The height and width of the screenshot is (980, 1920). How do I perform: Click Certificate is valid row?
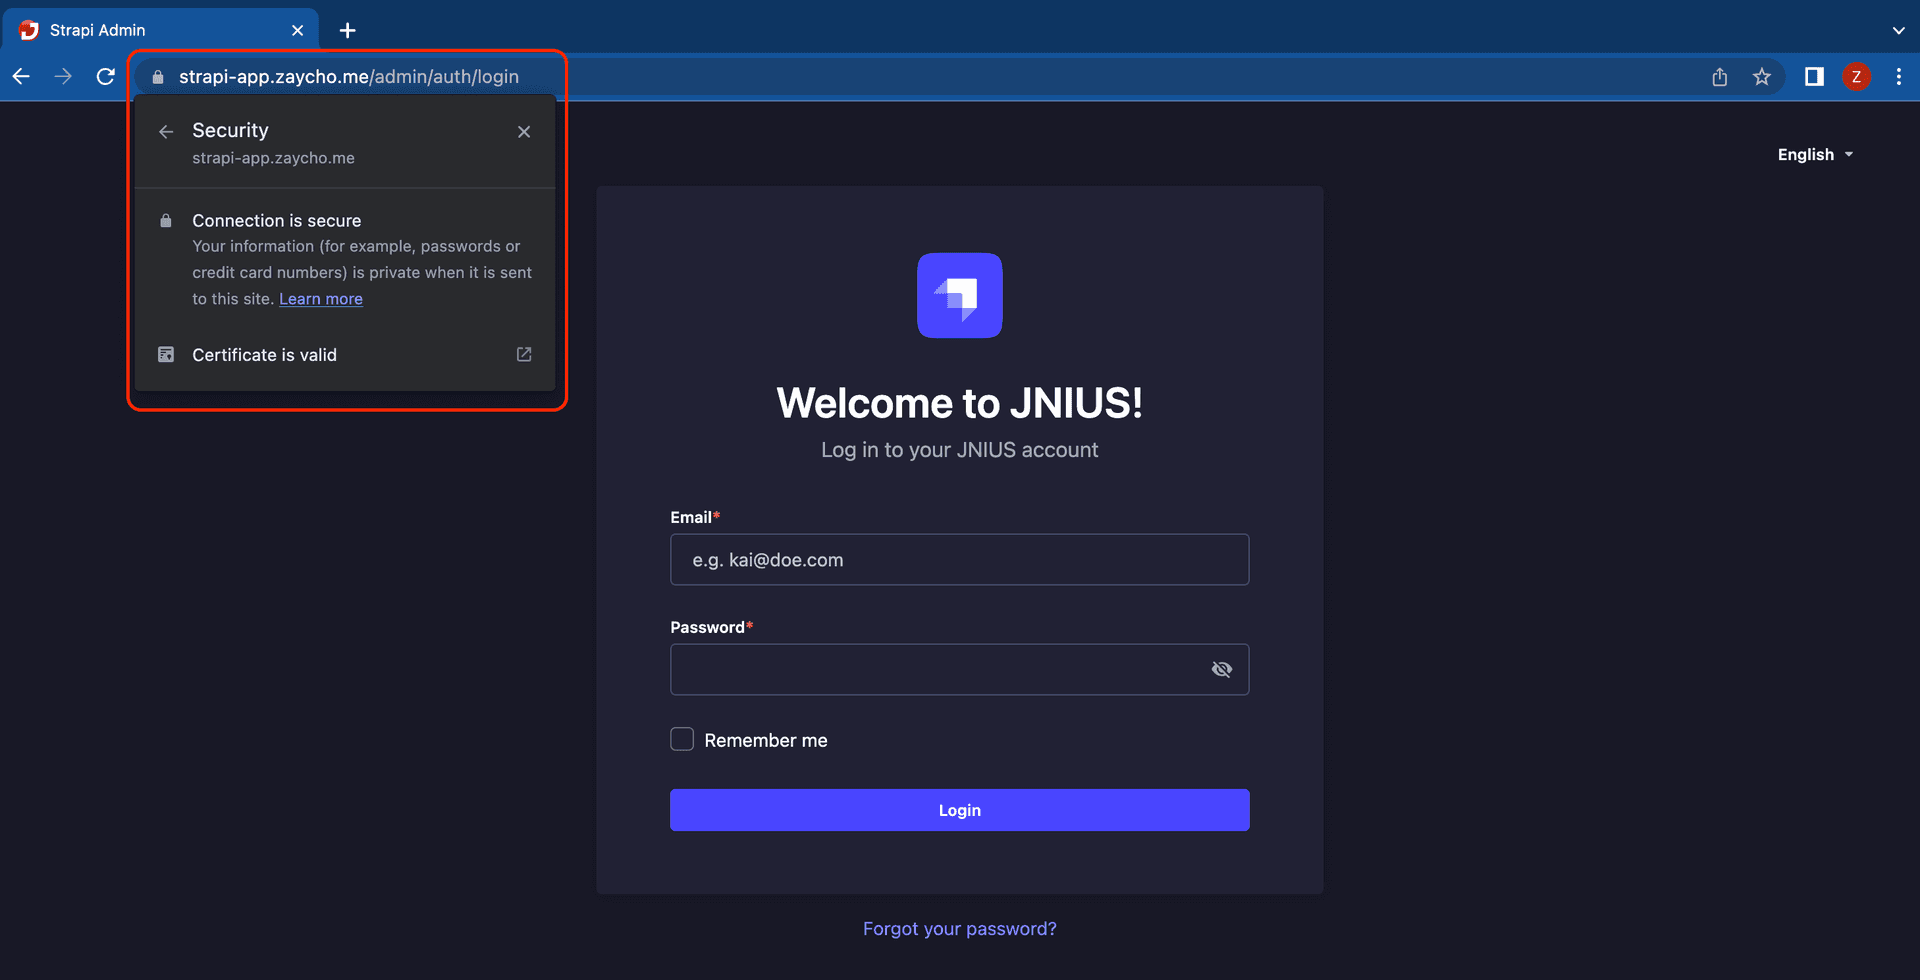(345, 355)
